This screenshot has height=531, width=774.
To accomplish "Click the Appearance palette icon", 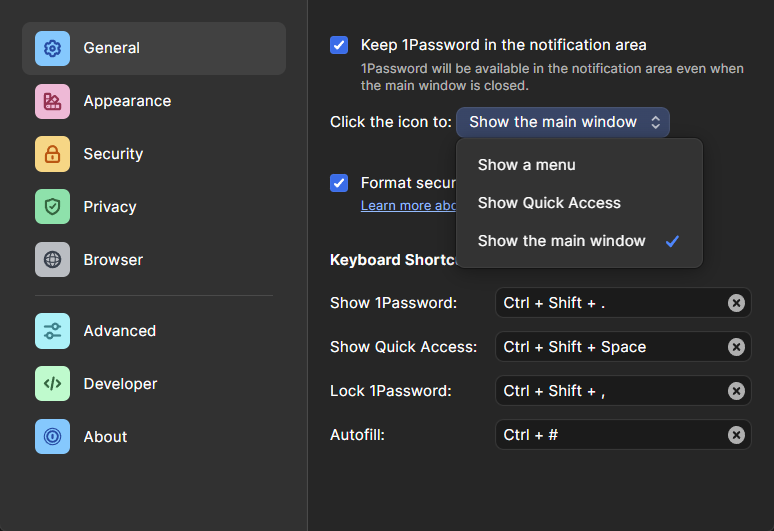I will (x=52, y=101).
